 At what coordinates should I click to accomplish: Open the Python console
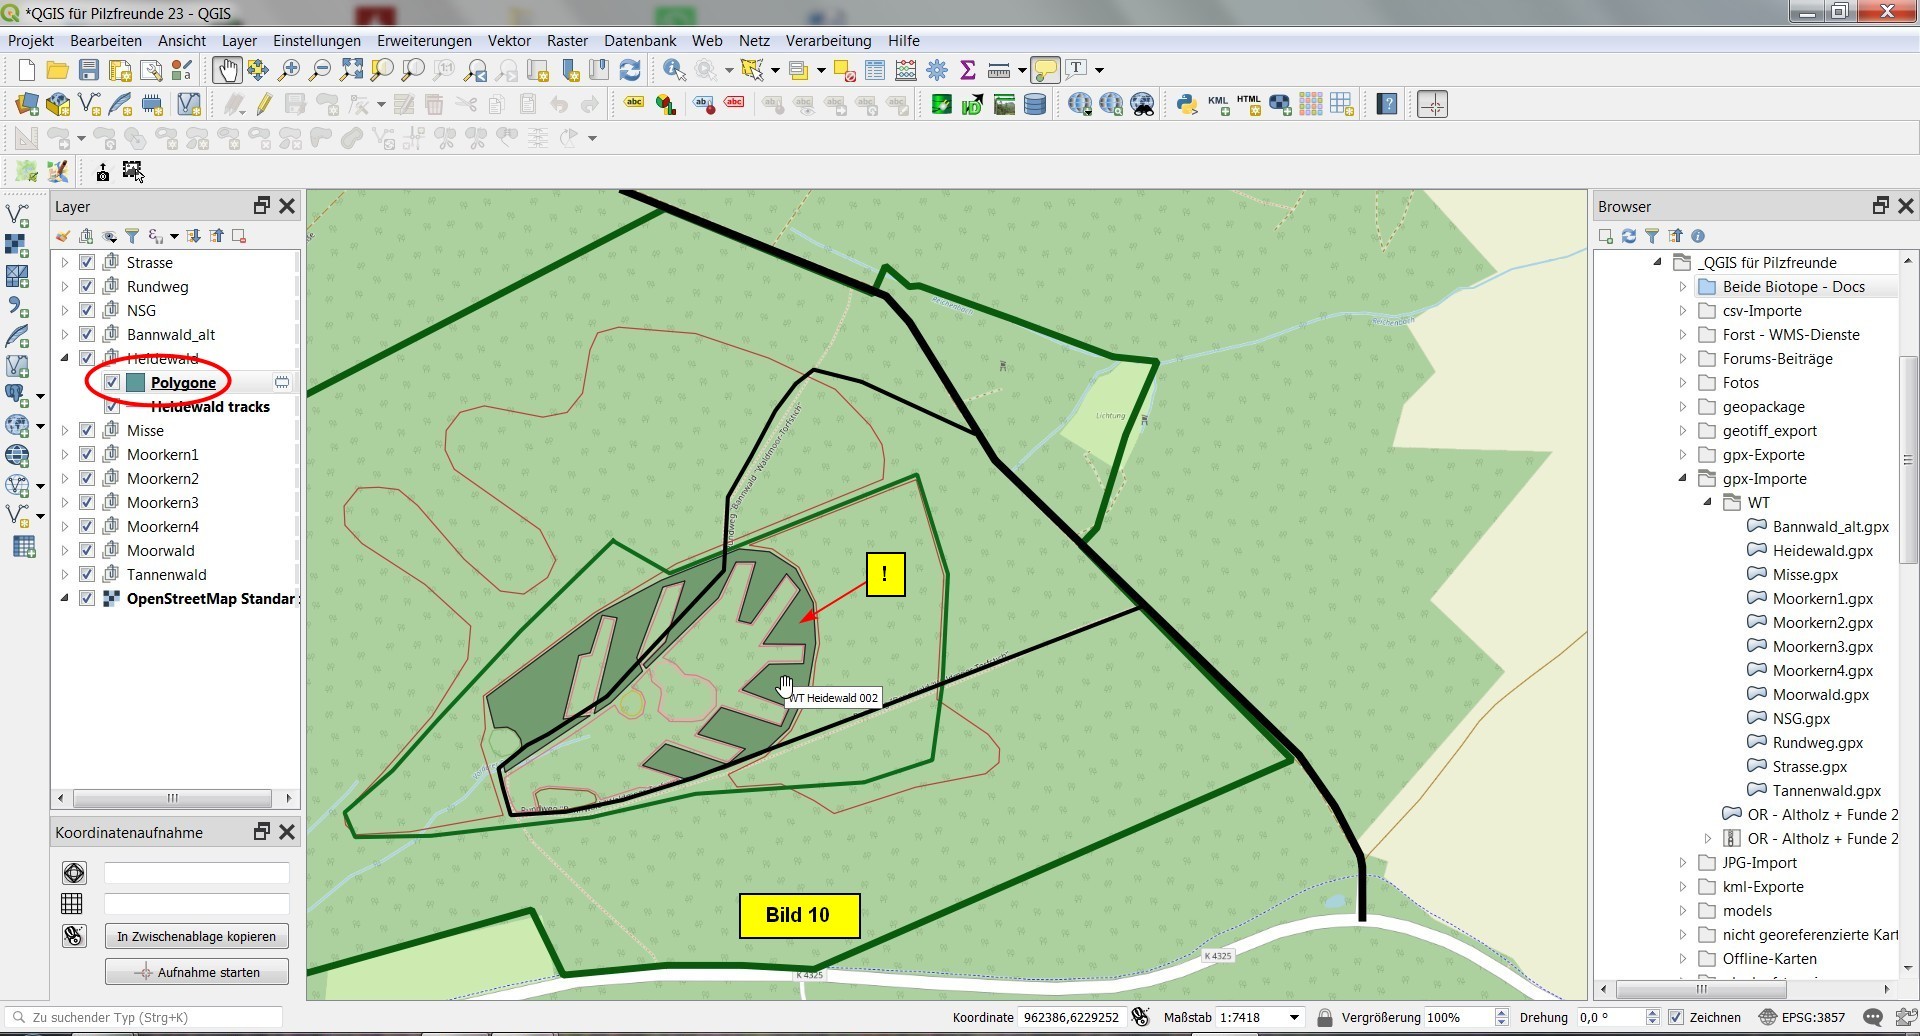[1186, 105]
